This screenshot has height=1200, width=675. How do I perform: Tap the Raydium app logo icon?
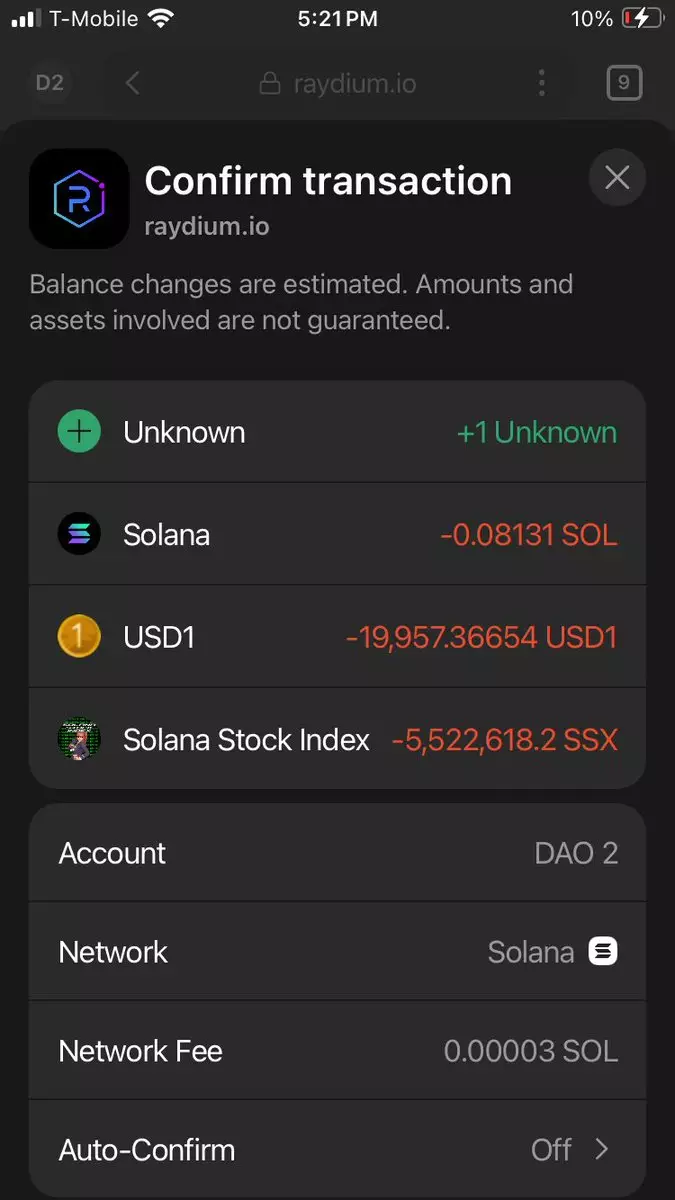click(x=79, y=198)
